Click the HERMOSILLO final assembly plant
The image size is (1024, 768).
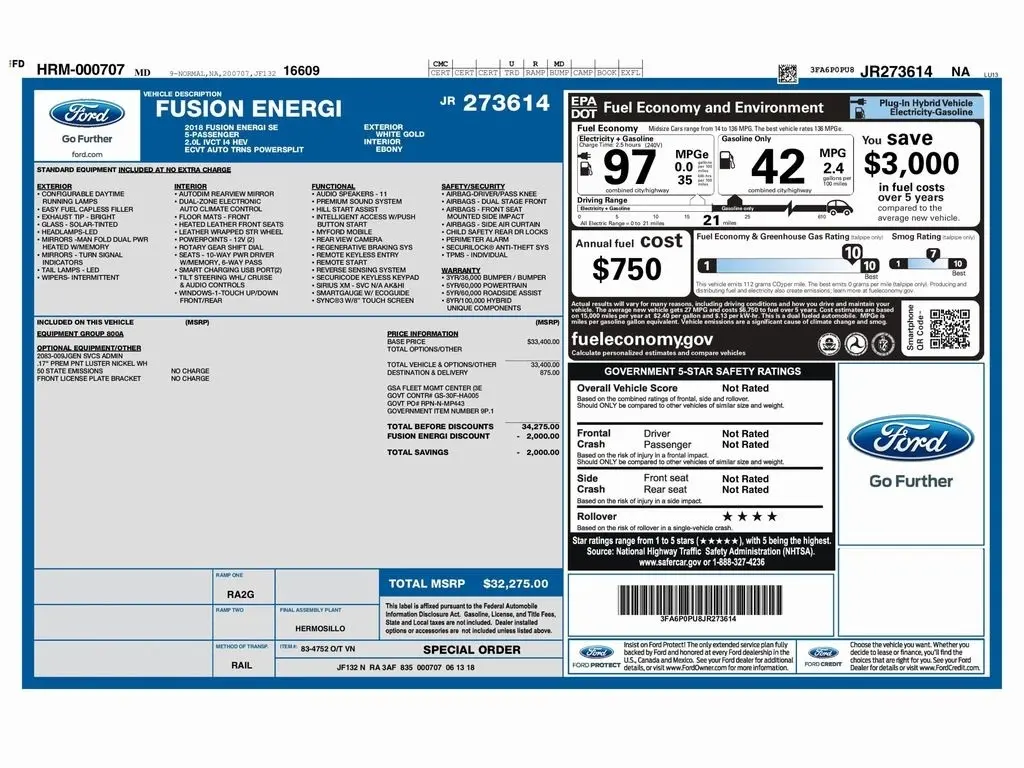[320, 628]
